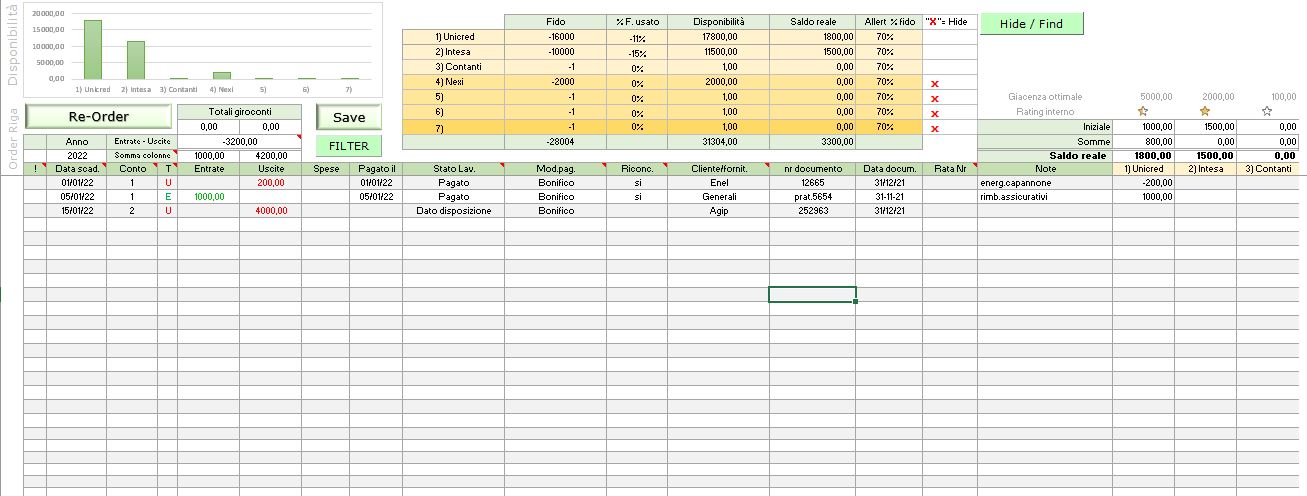Click the 1) Unicred Fido cell -16000
Screen dimensions: 1307x496
pyautogui.click(x=555, y=36)
